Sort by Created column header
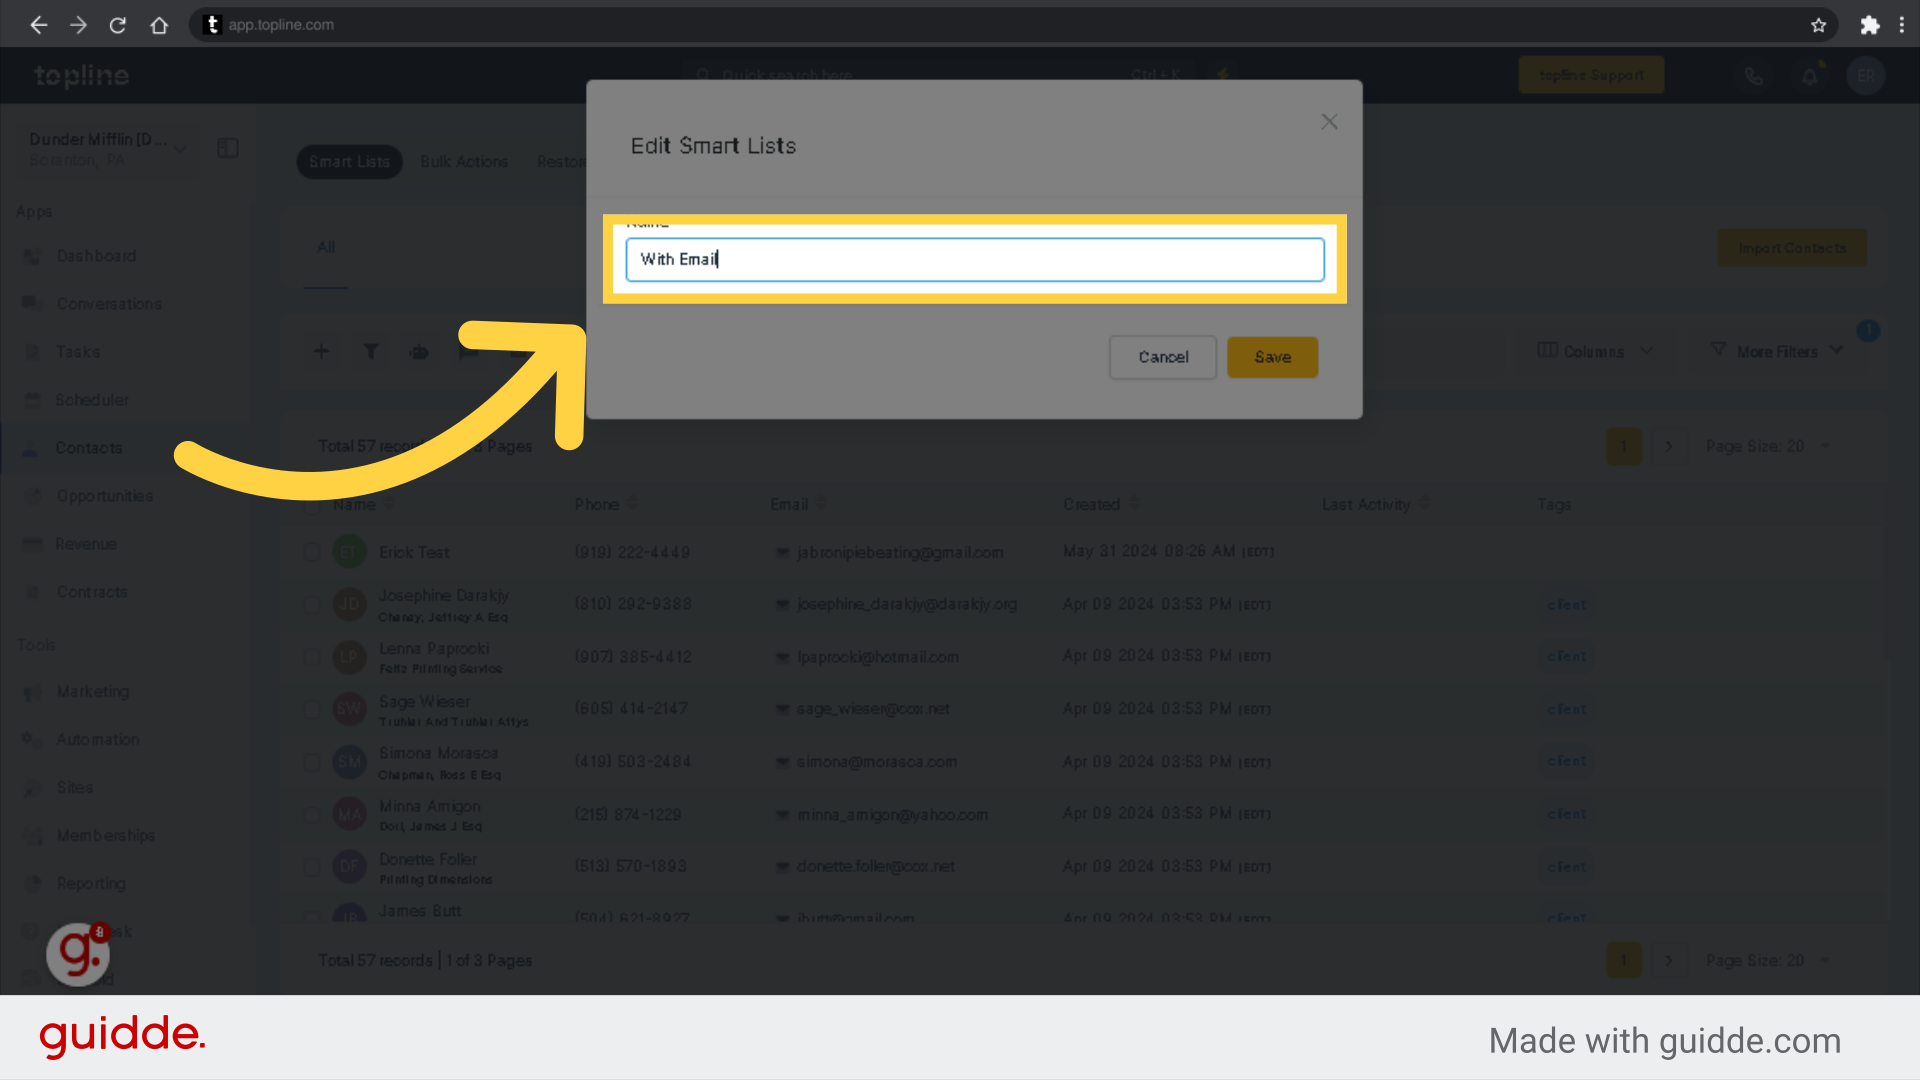Viewport: 1920px width, 1080px height. point(1101,504)
